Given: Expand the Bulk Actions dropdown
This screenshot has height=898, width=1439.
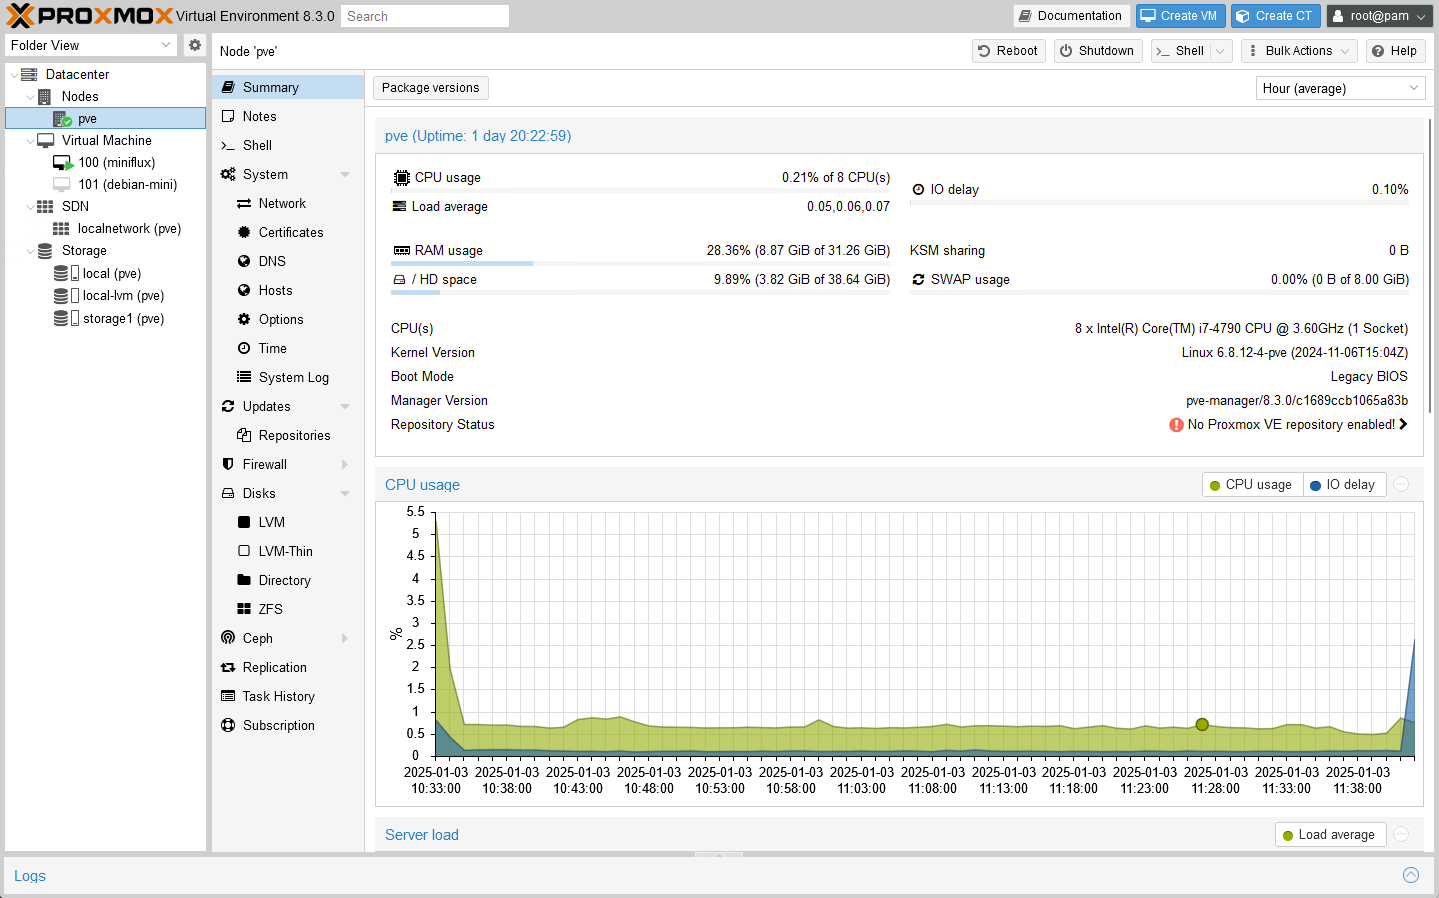Looking at the screenshot, I should point(1298,51).
